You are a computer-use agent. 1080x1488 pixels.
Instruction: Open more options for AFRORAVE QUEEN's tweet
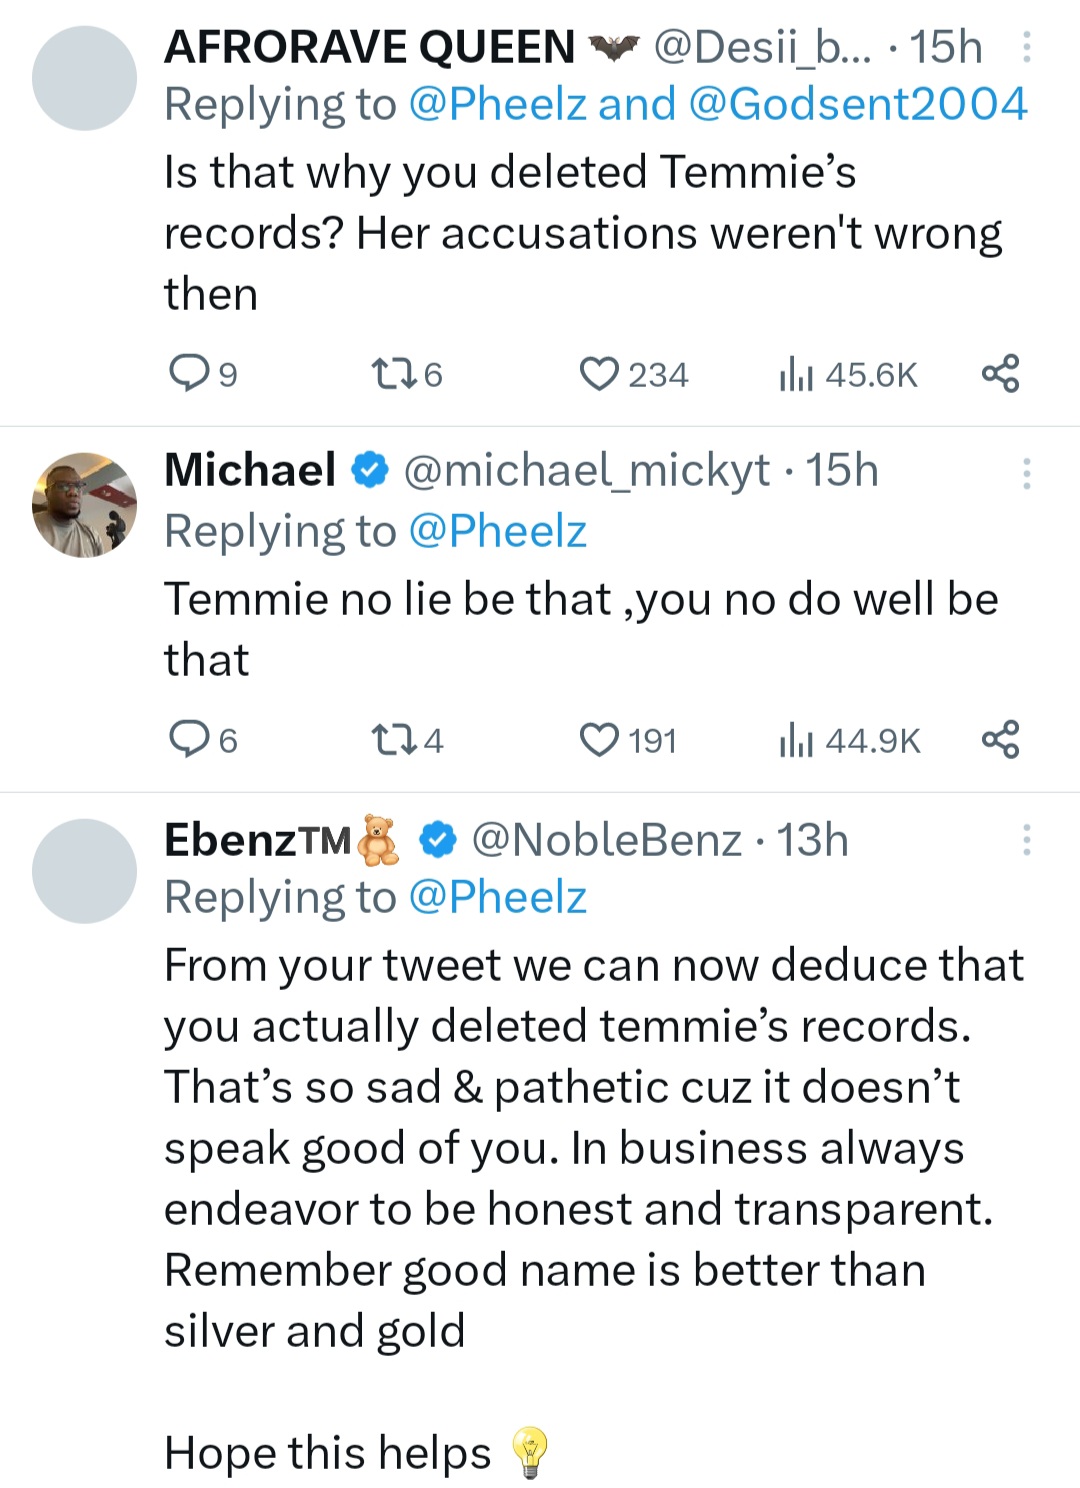1026,47
